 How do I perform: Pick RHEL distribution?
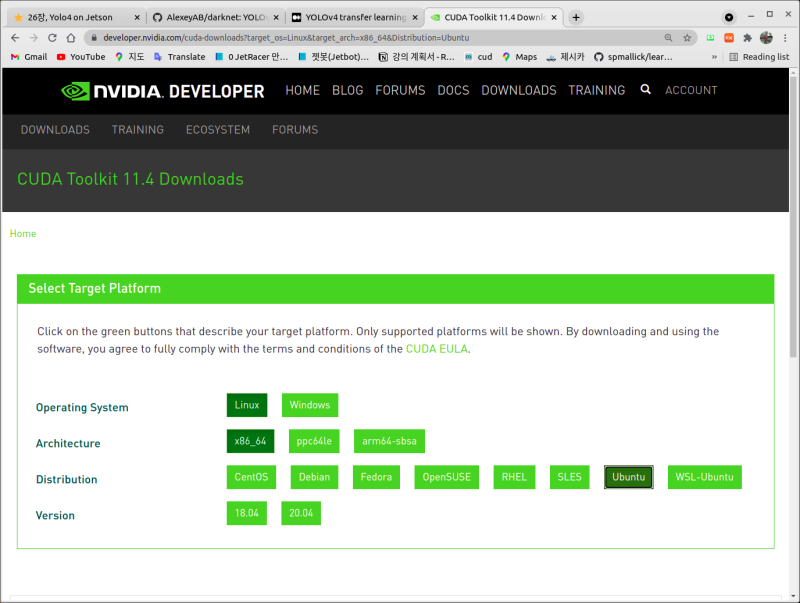514,477
